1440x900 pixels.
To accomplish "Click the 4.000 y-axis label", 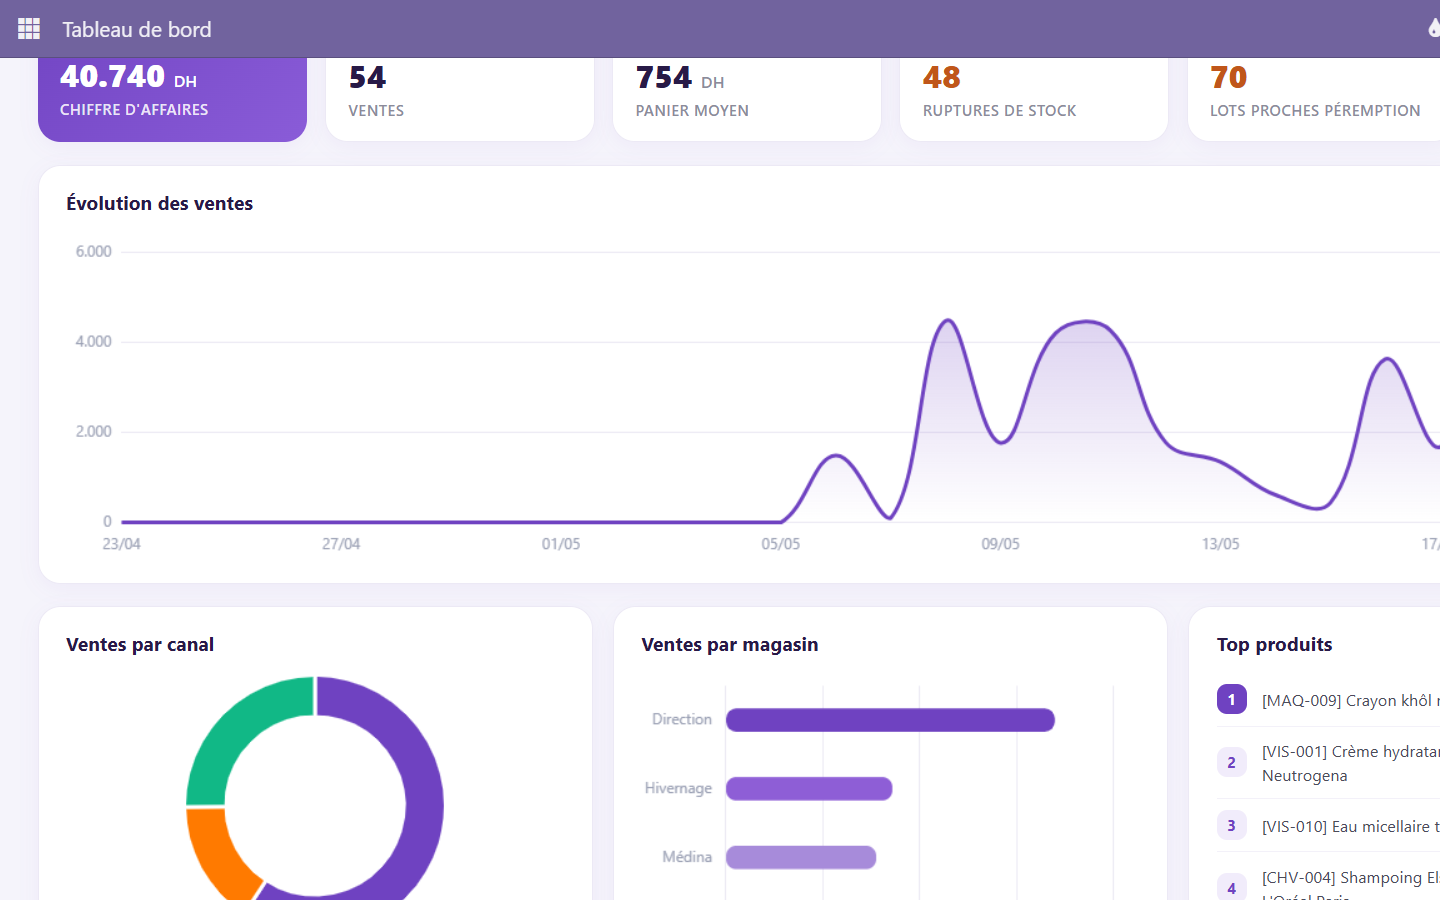I will pos(94,341).
